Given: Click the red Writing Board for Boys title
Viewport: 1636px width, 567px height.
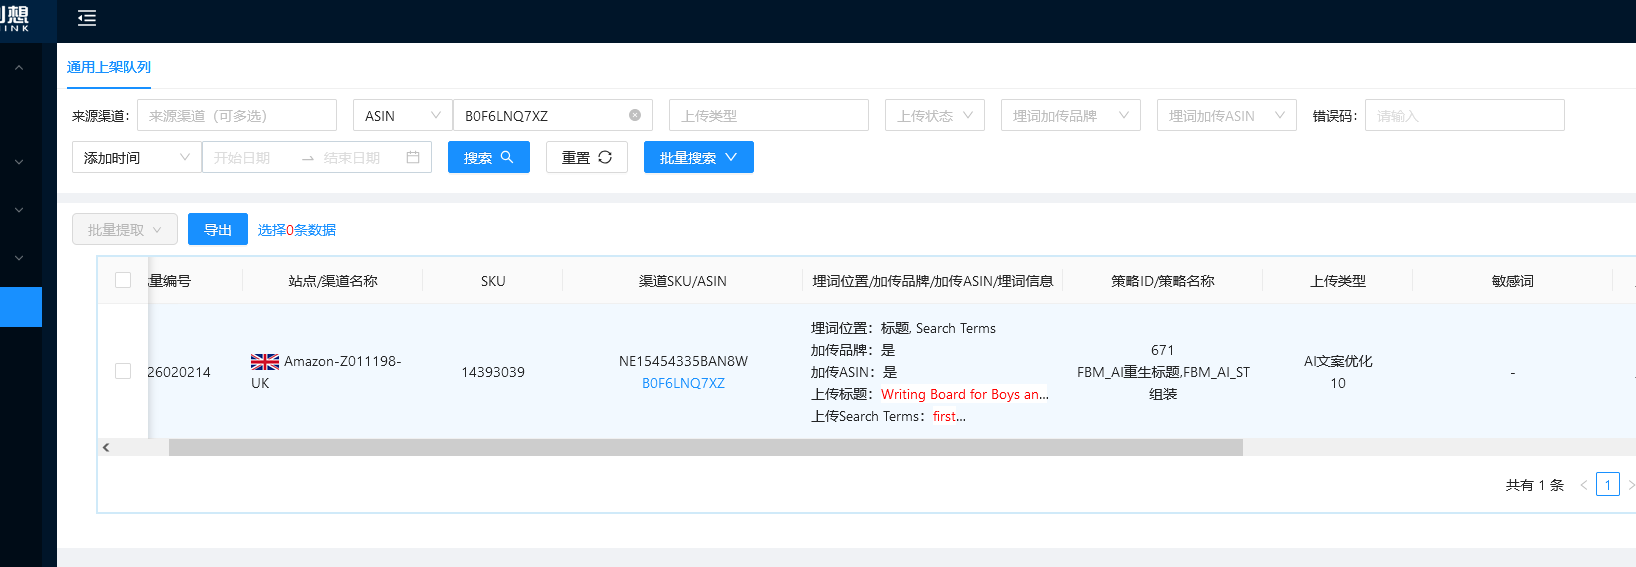Looking at the screenshot, I should click(x=965, y=394).
